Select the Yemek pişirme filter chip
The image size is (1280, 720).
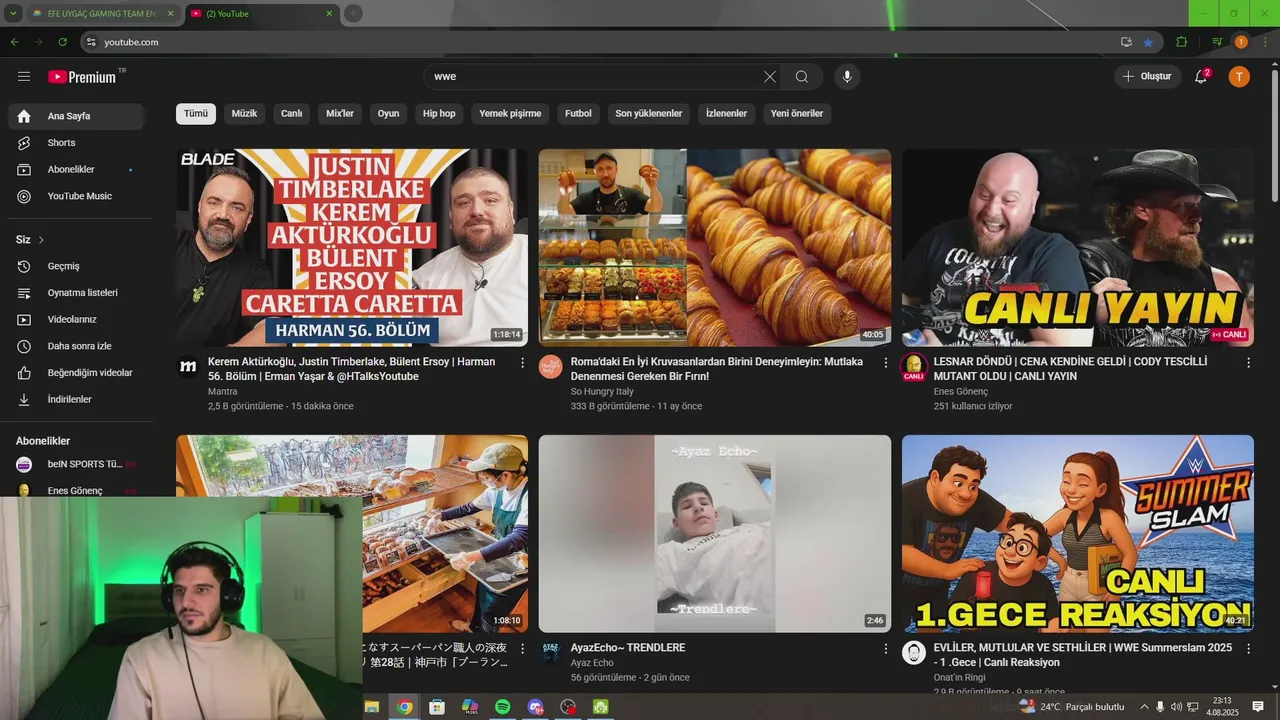[x=510, y=114]
